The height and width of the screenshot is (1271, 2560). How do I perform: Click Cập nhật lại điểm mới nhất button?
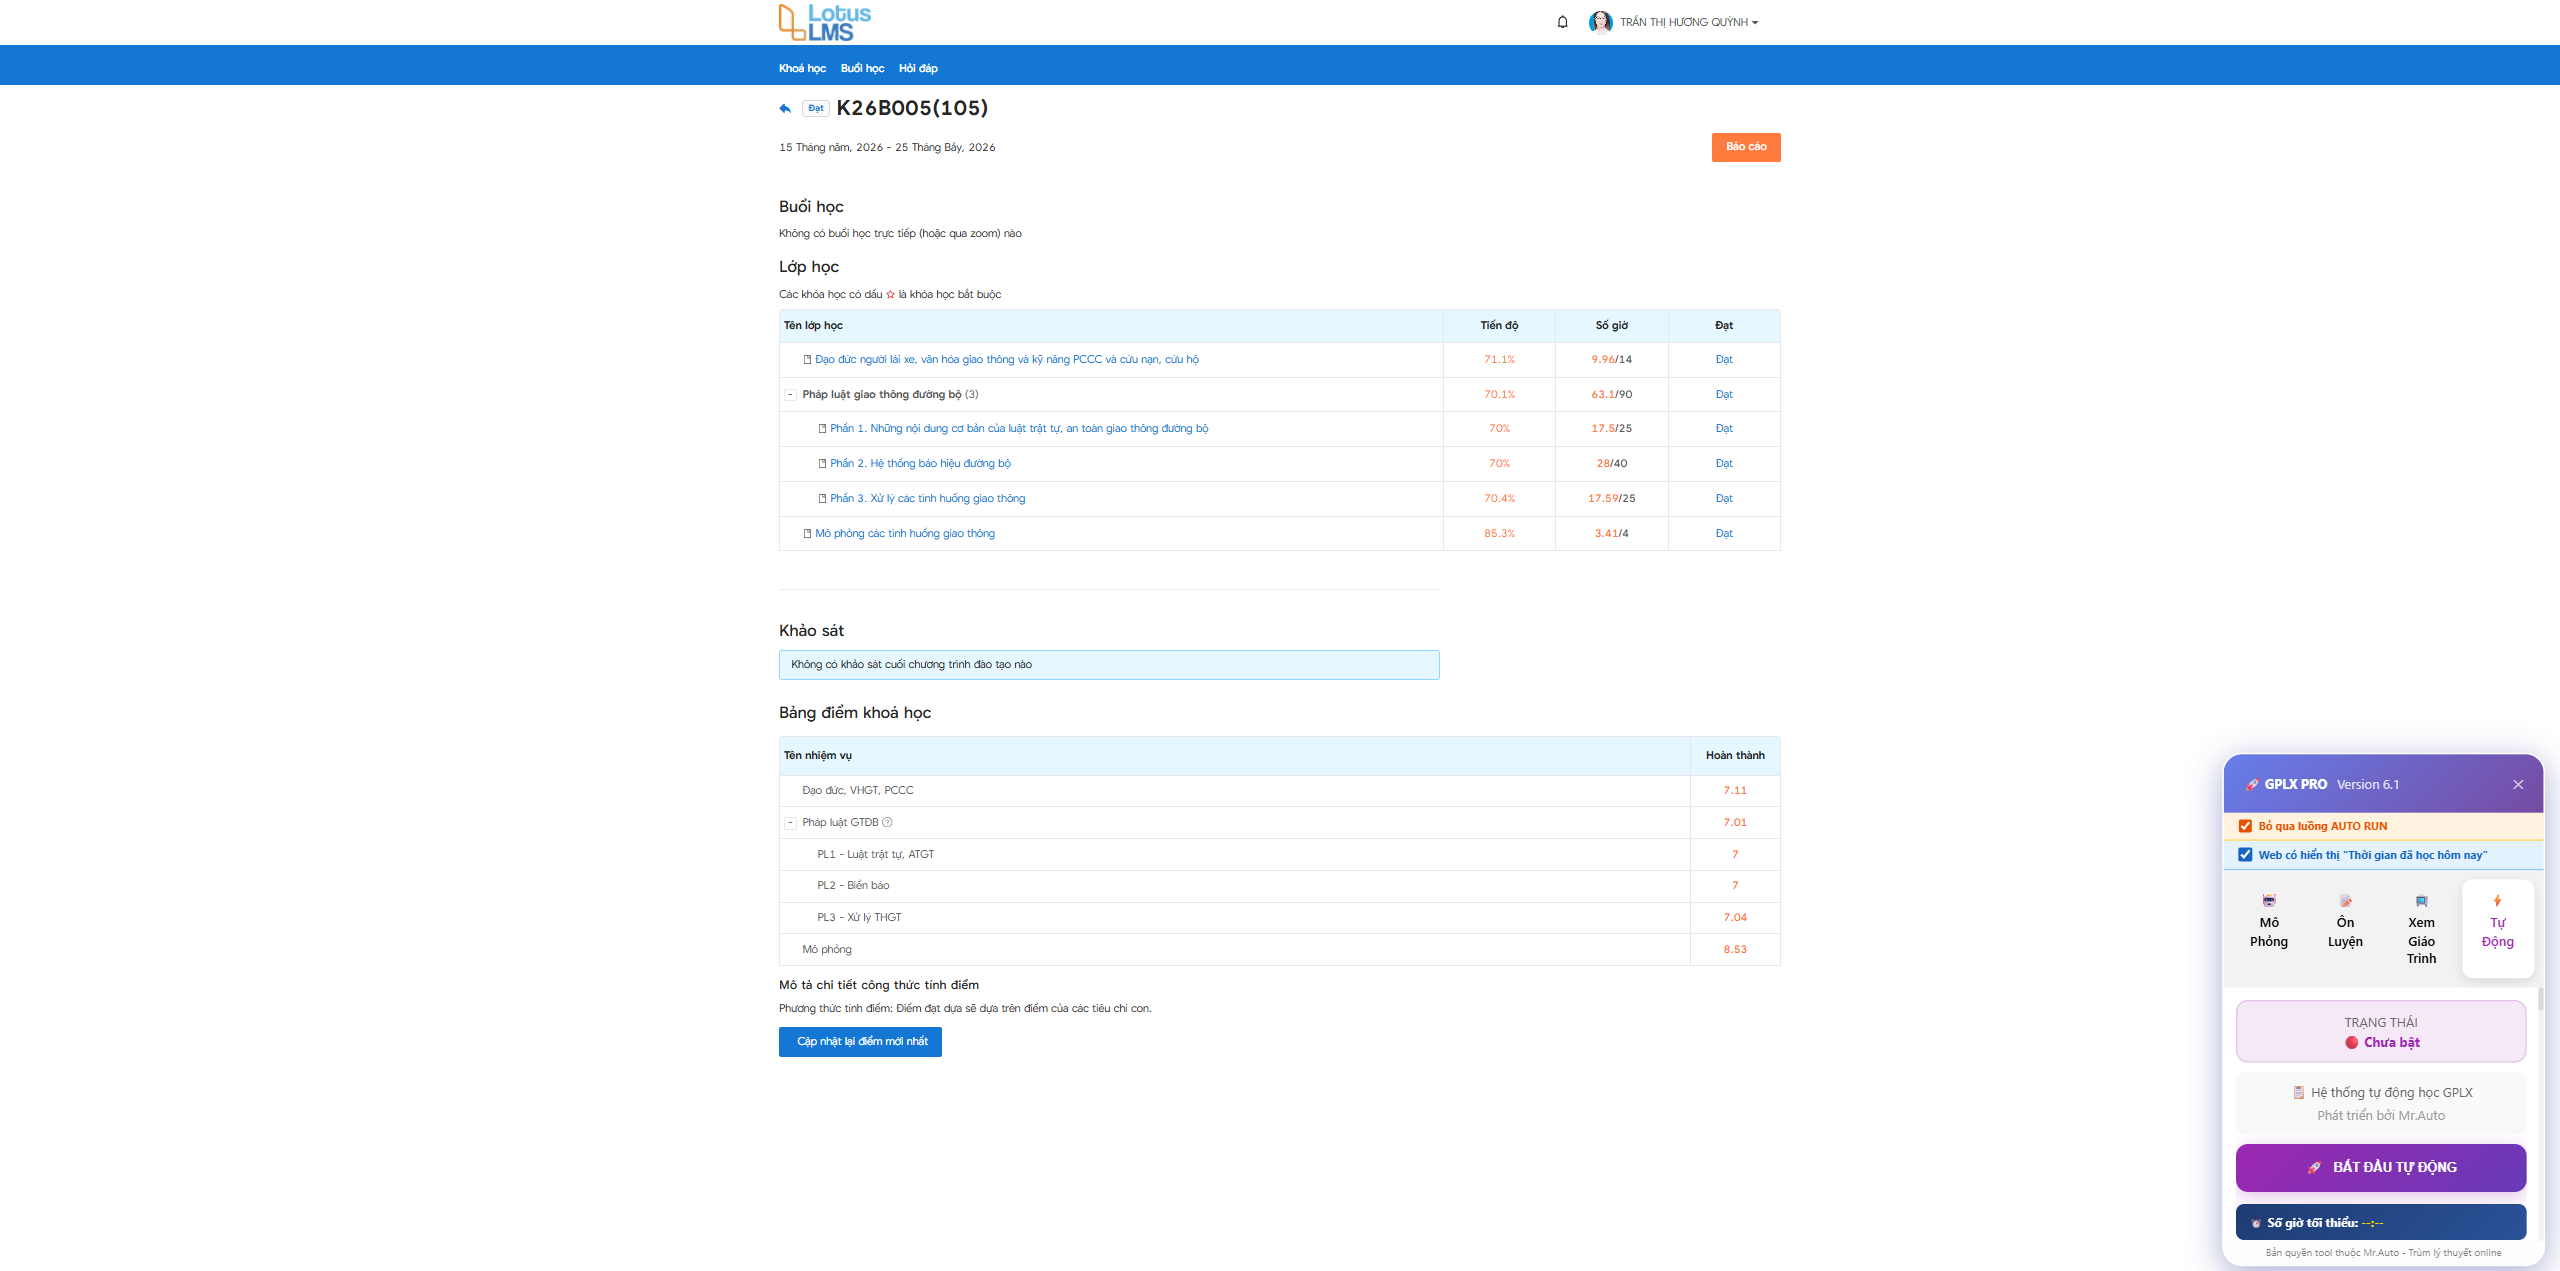860,1042
